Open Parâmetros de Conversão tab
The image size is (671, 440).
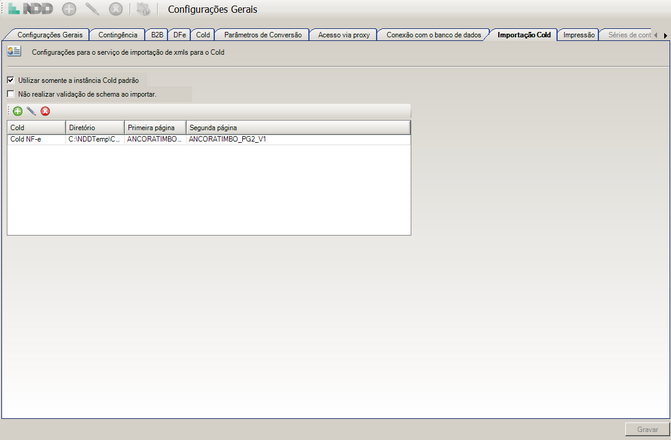263,35
